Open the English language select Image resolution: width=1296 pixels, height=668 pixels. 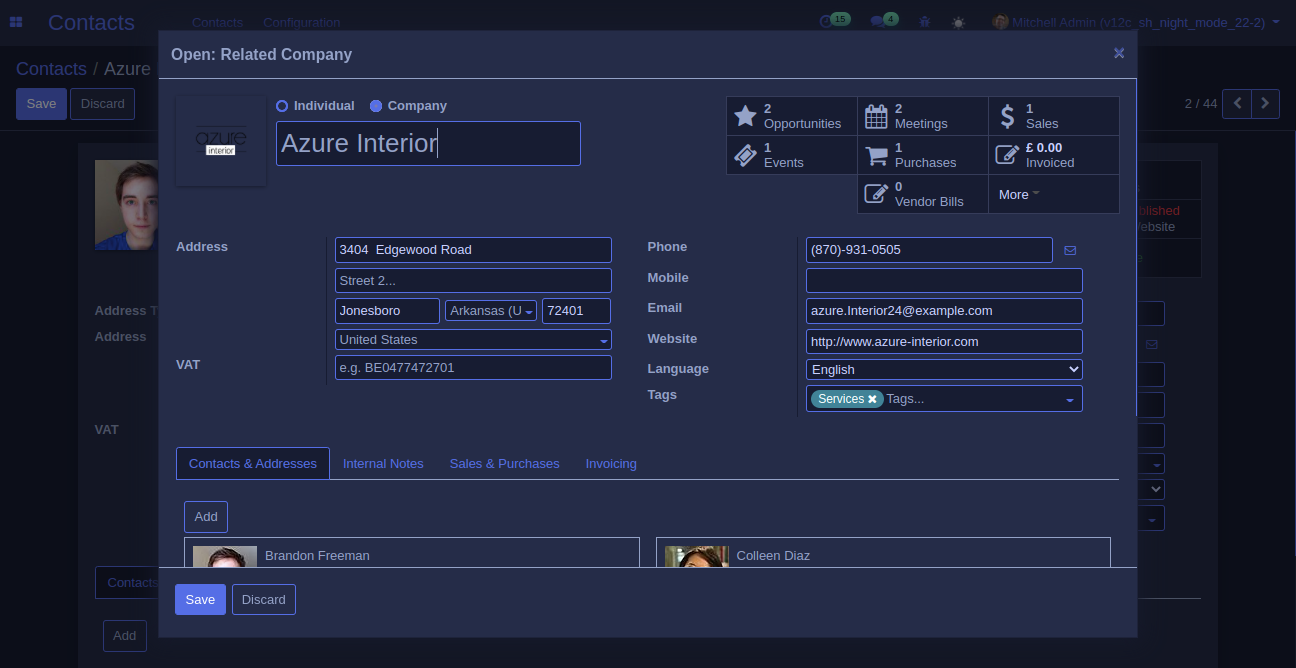click(x=944, y=370)
